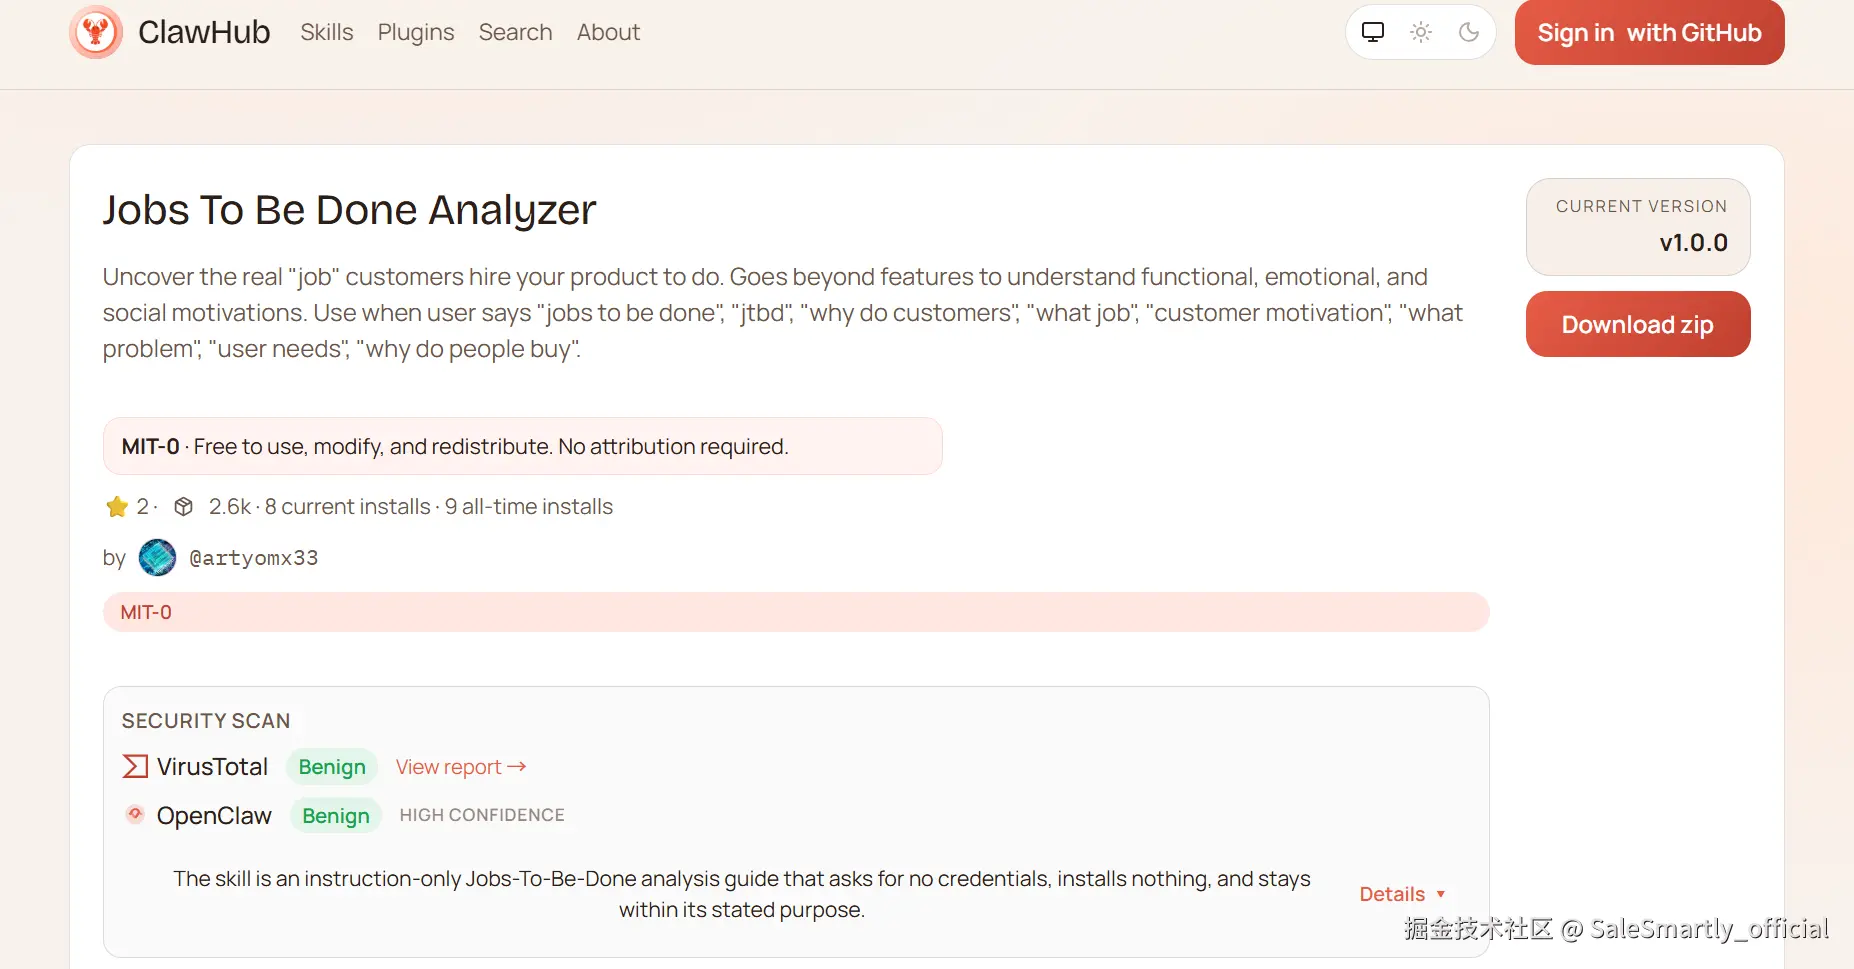
Task: Open the Plugins nav item
Action: pos(416,32)
